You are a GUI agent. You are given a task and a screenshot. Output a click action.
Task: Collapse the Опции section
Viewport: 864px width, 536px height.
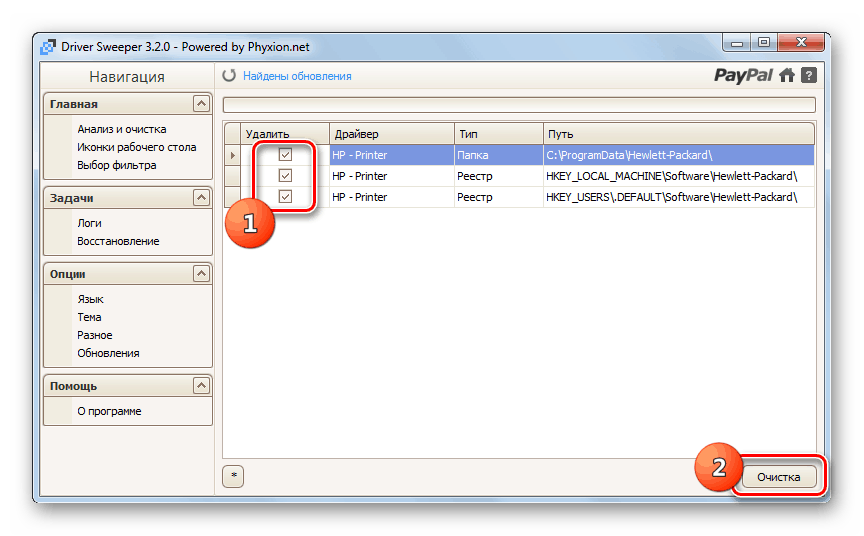click(x=201, y=274)
